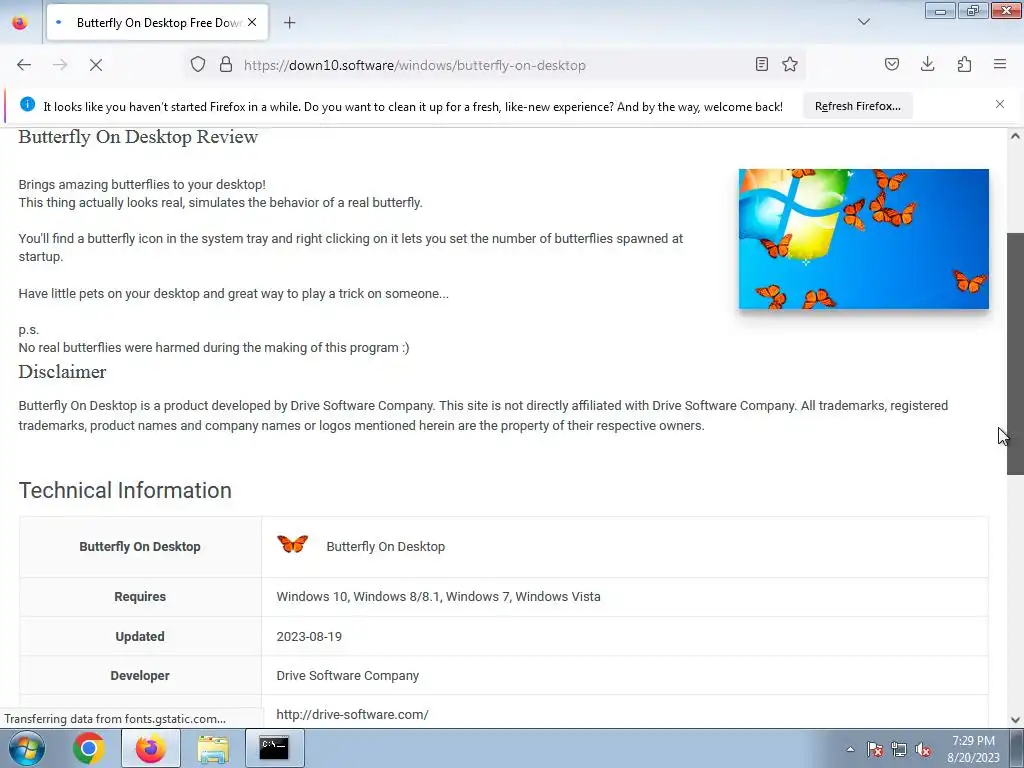Open the downloads panel
Viewport: 1024px width, 768px height.
click(927, 64)
